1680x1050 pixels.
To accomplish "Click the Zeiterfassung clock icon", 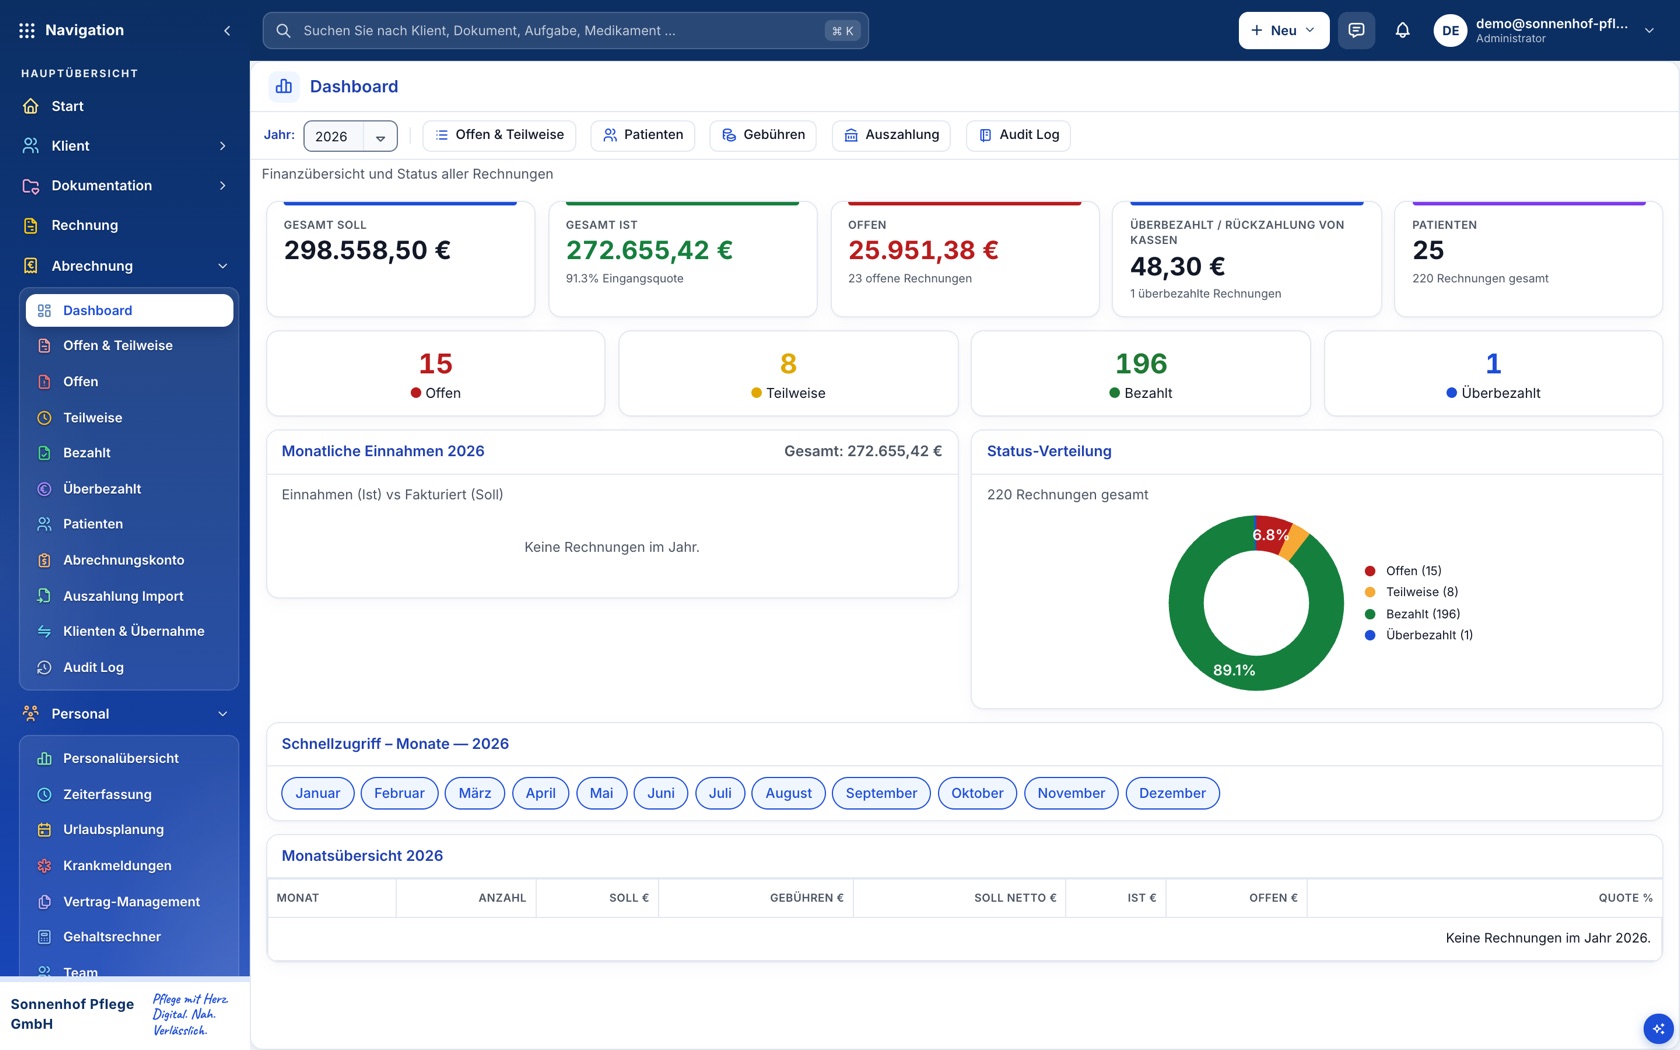I will coord(44,794).
